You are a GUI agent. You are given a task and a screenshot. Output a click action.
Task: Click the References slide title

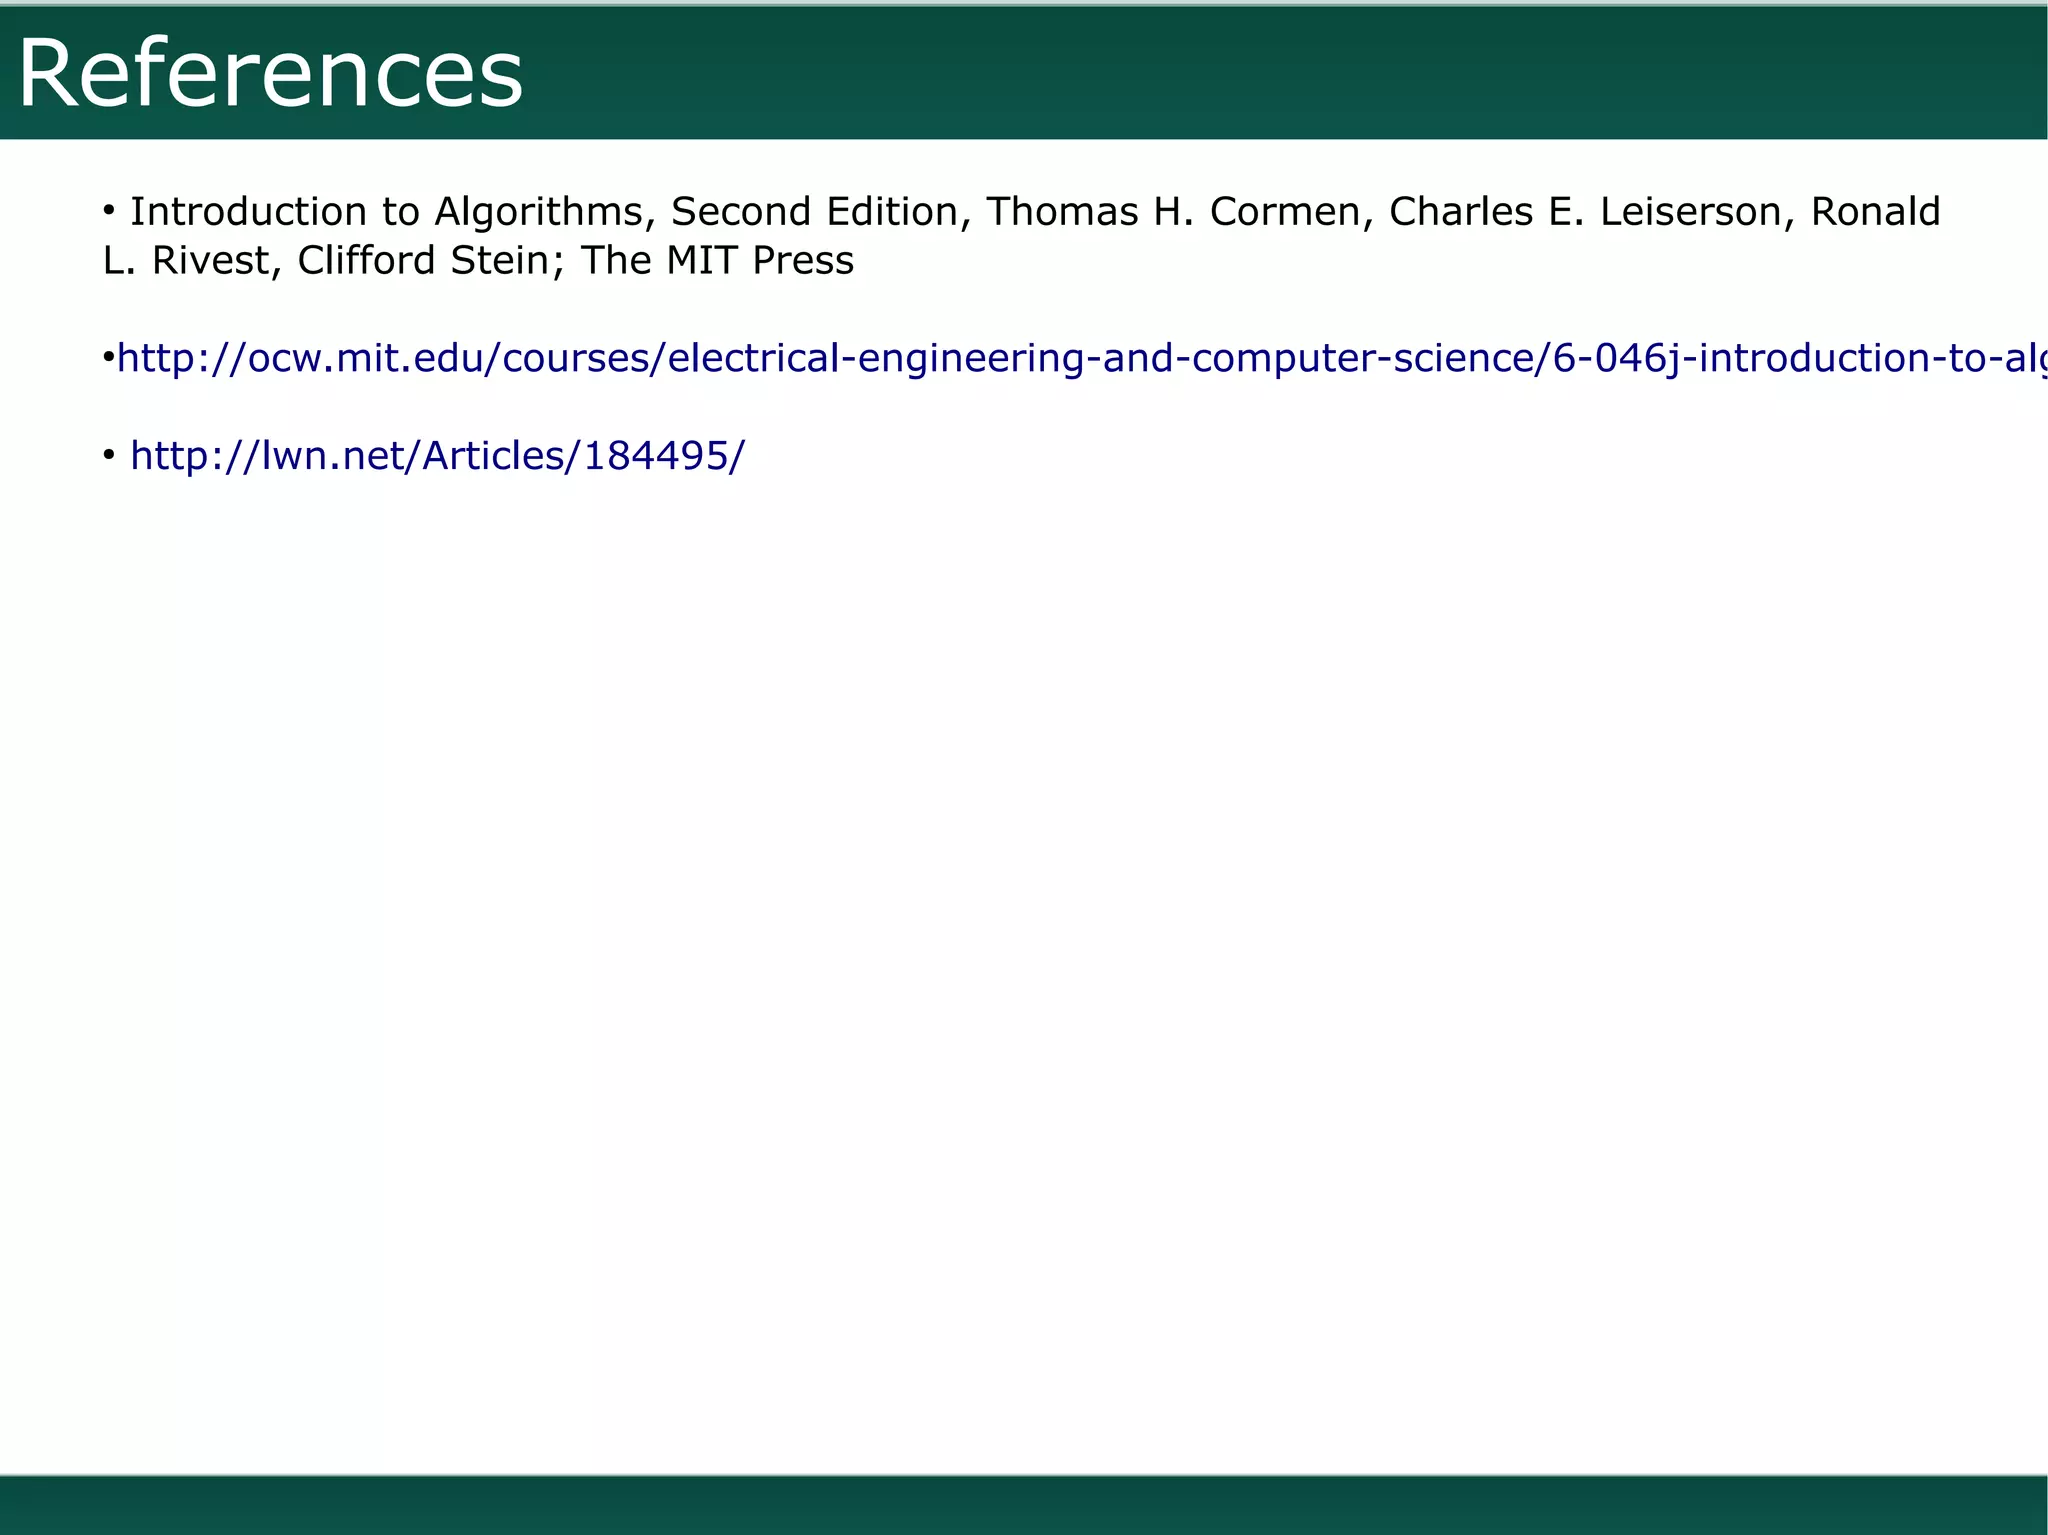pyautogui.click(x=270, y=74)
